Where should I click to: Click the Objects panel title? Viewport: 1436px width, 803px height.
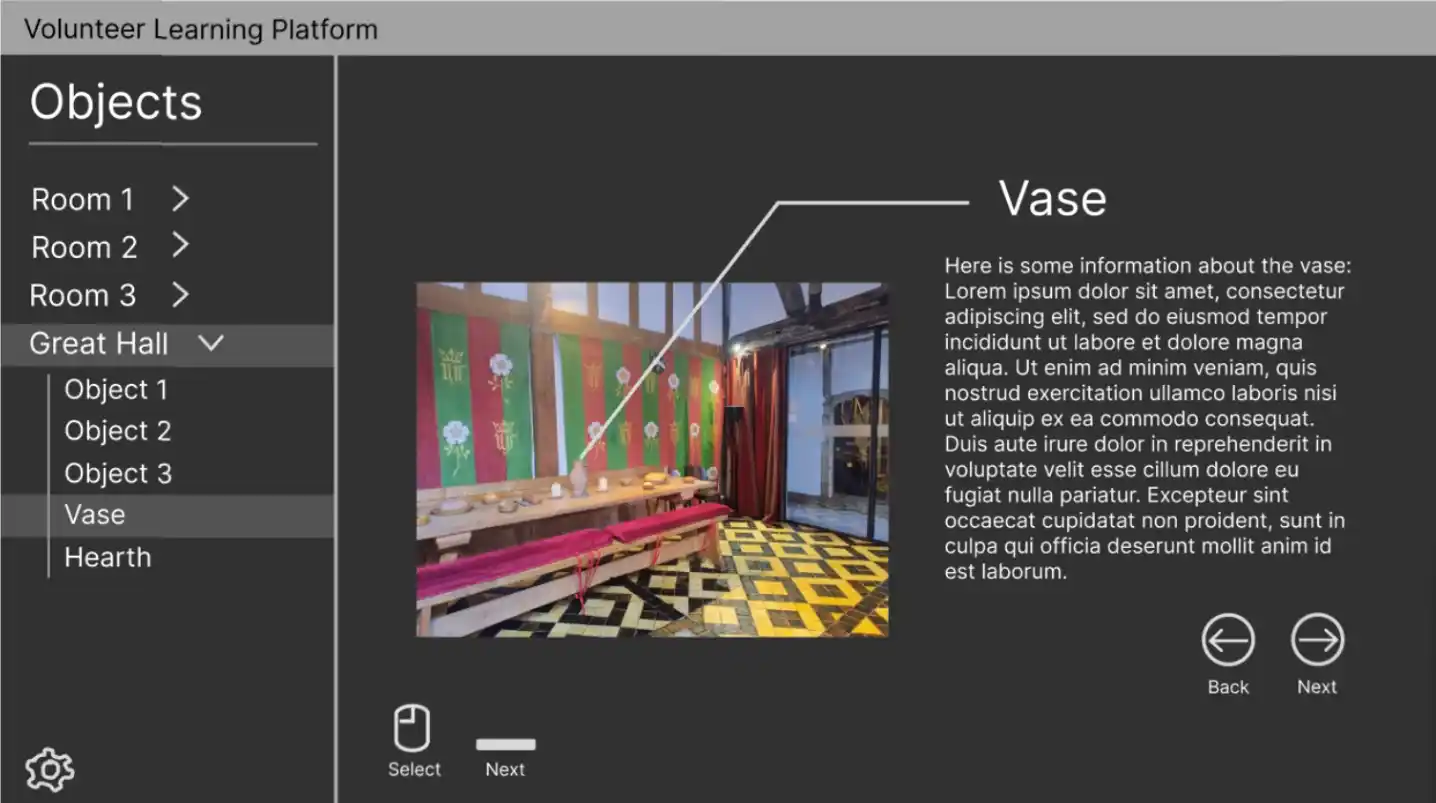[115, 101]
